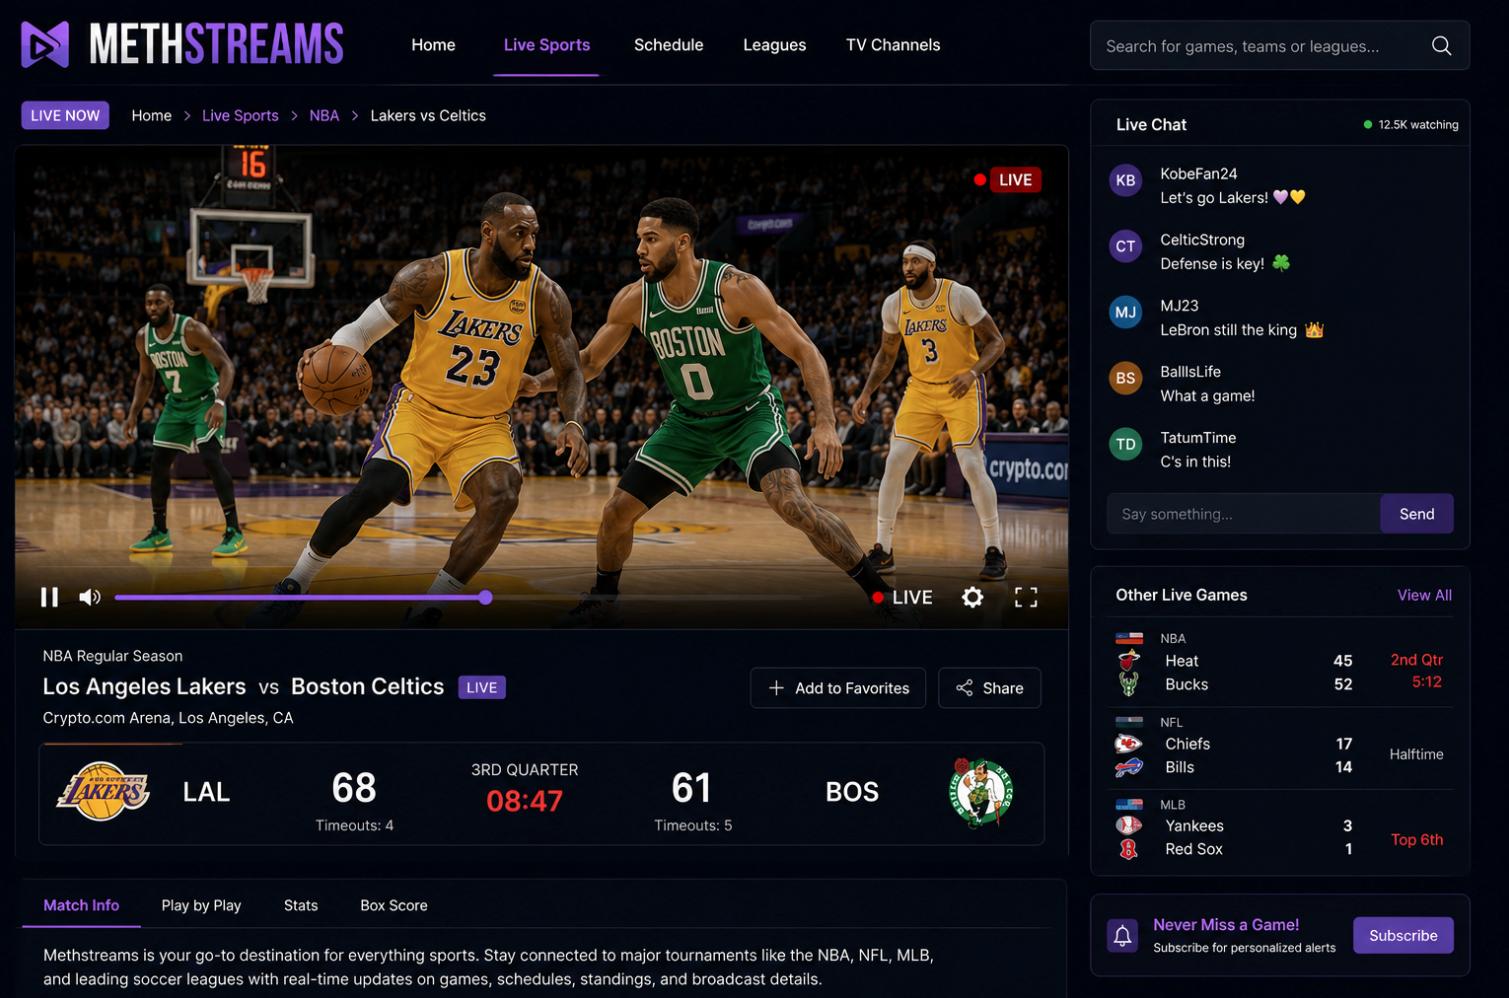Click the flag icon beside NFL league label
Screen dimensions: 1509x998
tap(1129, 722)
